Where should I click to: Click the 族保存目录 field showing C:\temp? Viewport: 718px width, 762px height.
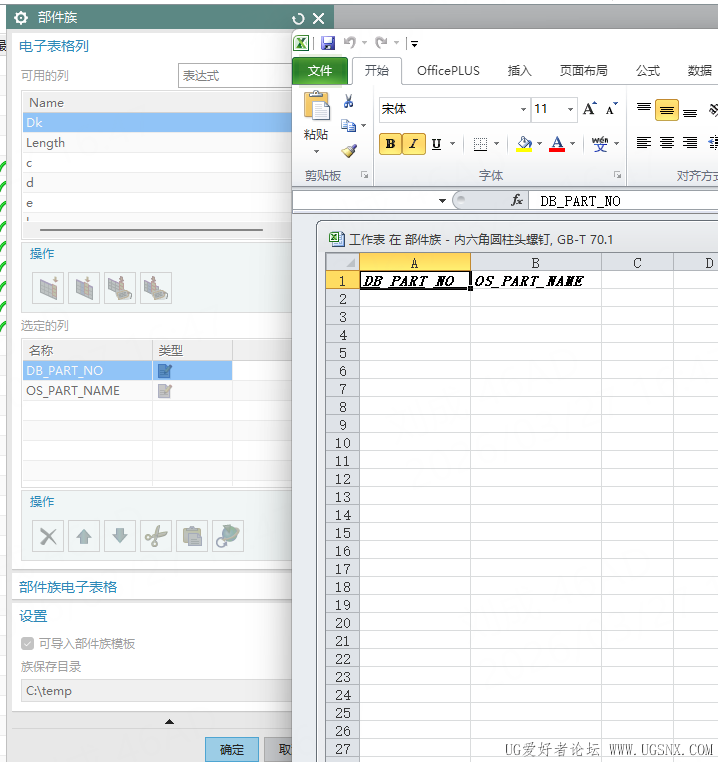click(x=156, y=691)
